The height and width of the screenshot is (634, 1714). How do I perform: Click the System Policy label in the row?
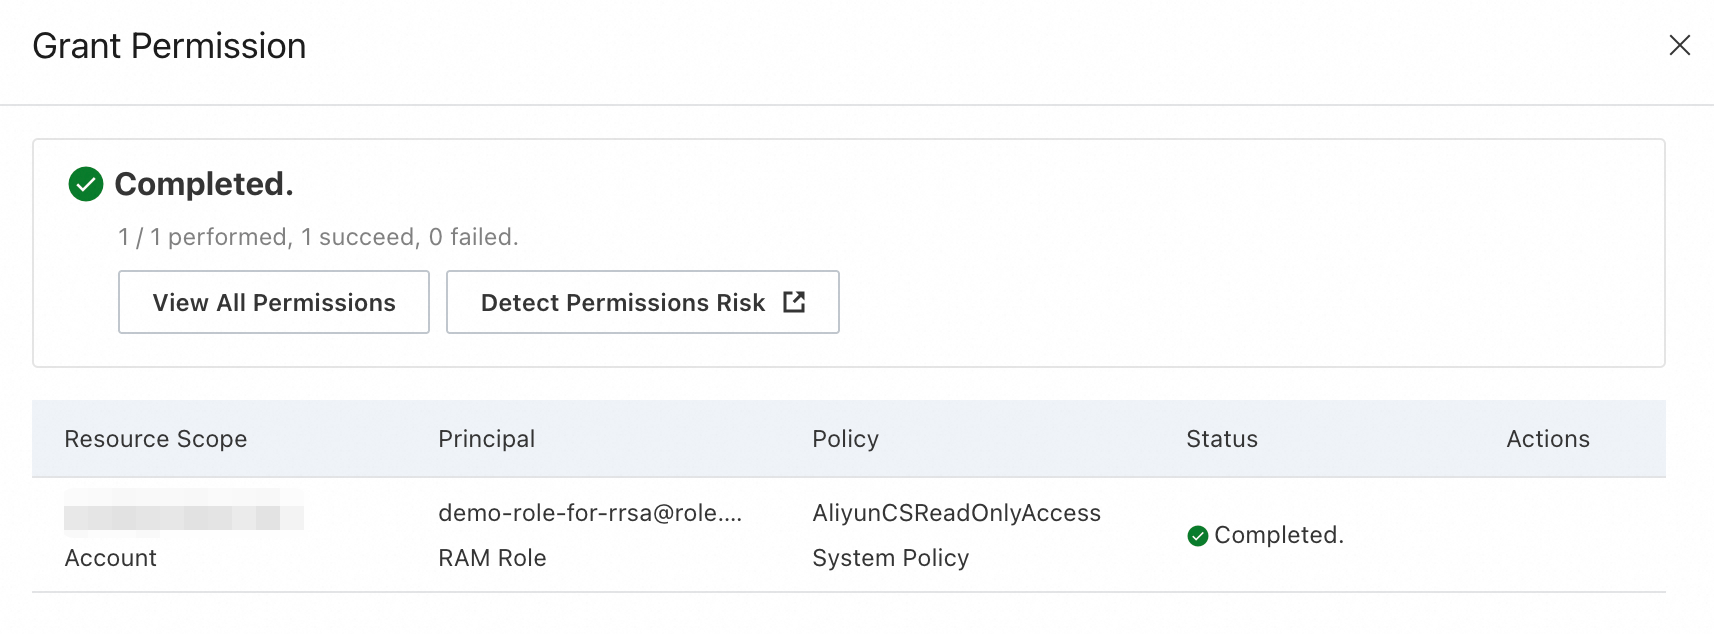tap(890, 558)
